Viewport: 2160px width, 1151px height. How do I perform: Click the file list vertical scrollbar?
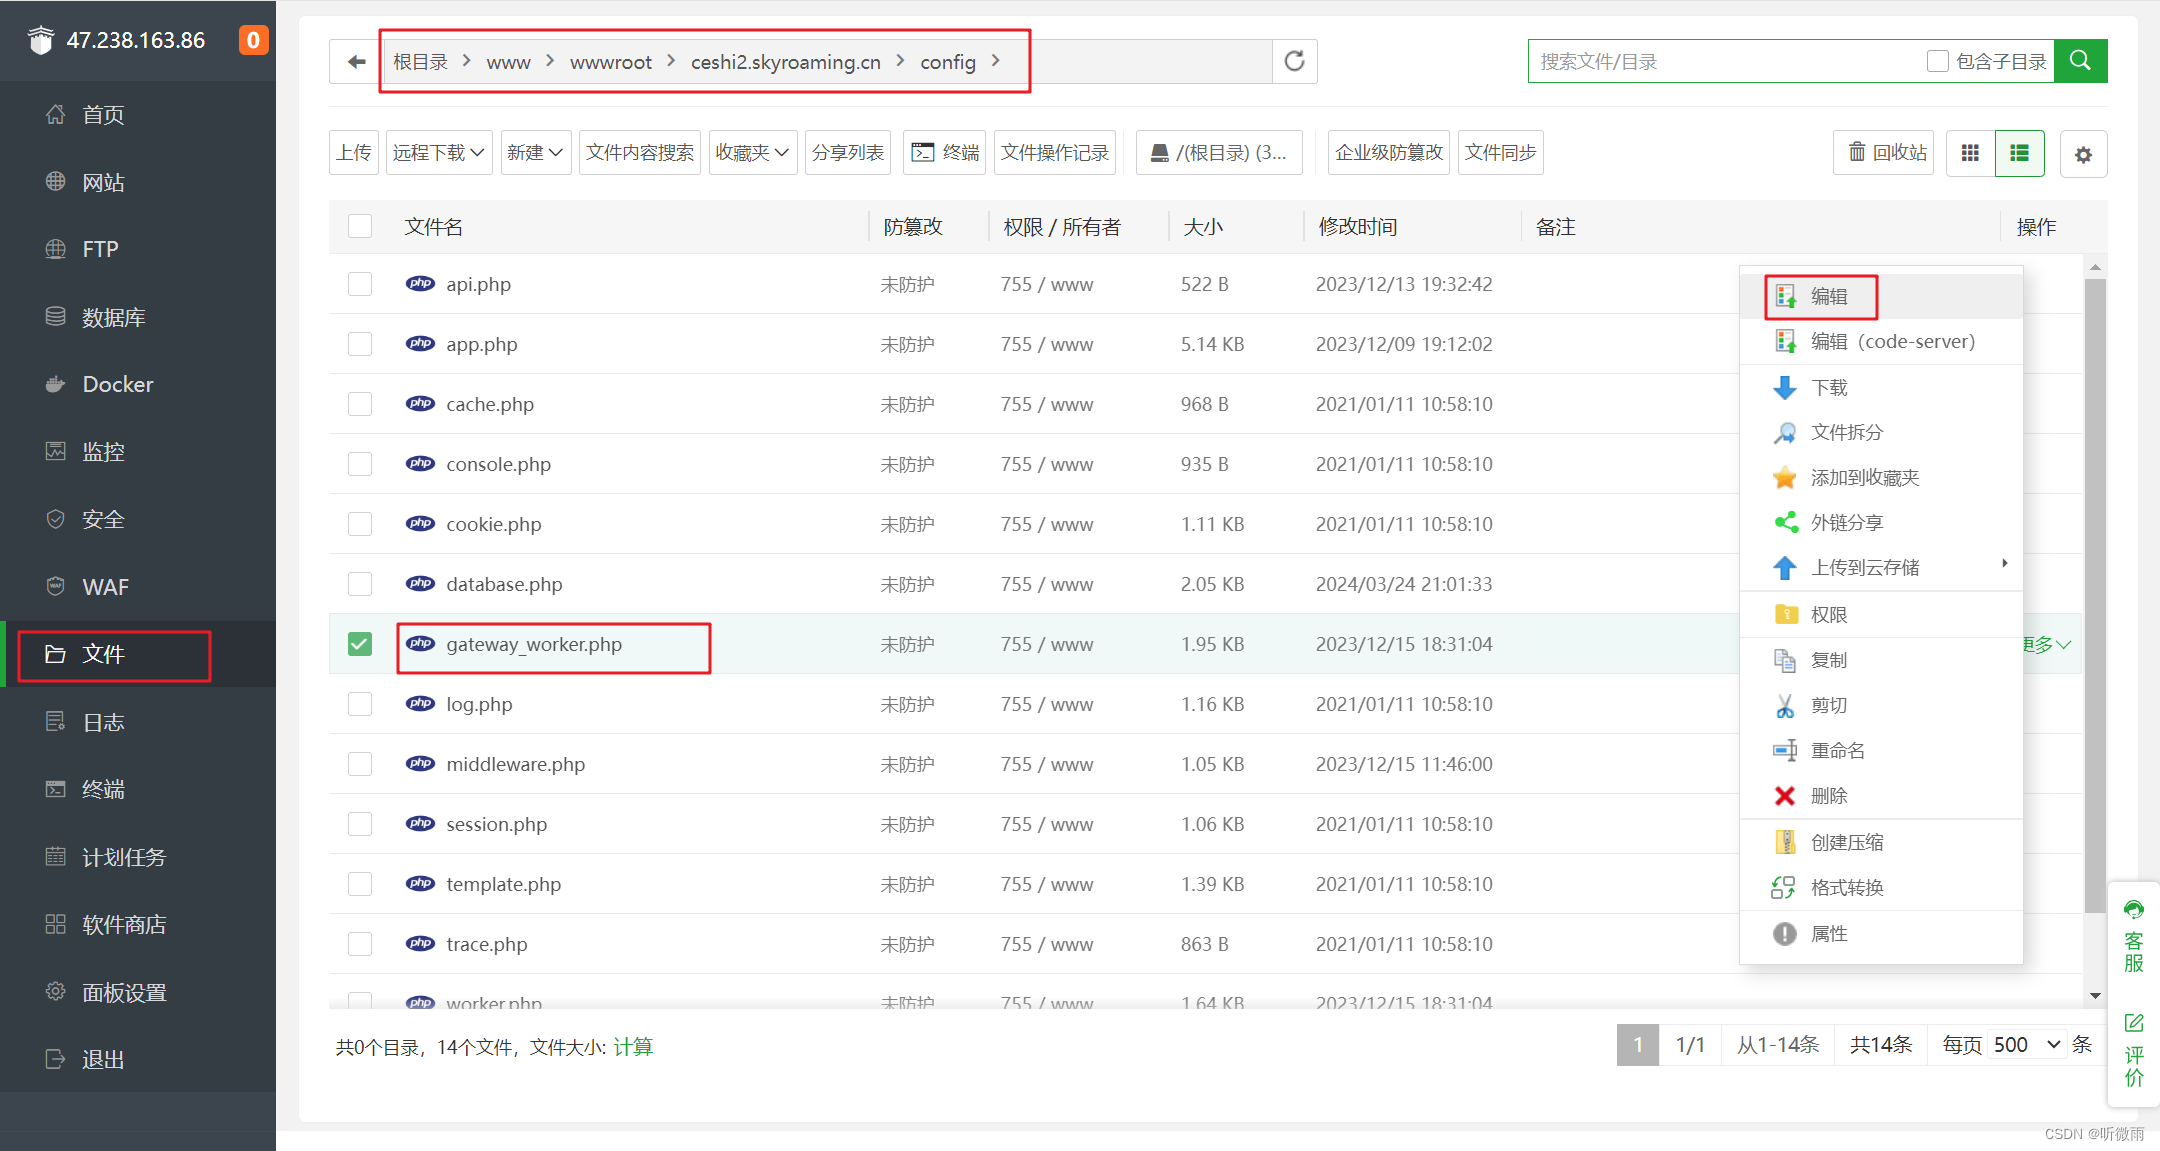pos(2095,595)
